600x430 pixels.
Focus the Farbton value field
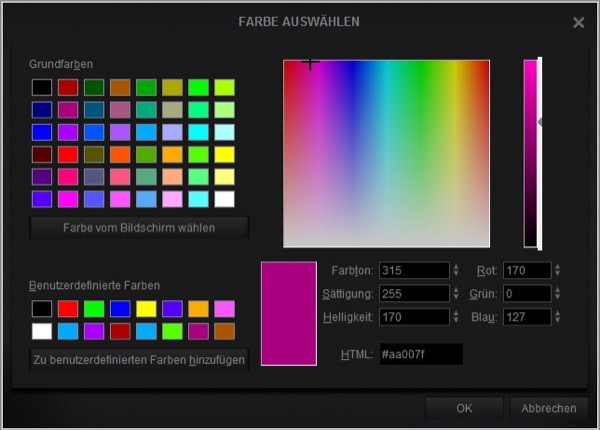coord(414,270)
